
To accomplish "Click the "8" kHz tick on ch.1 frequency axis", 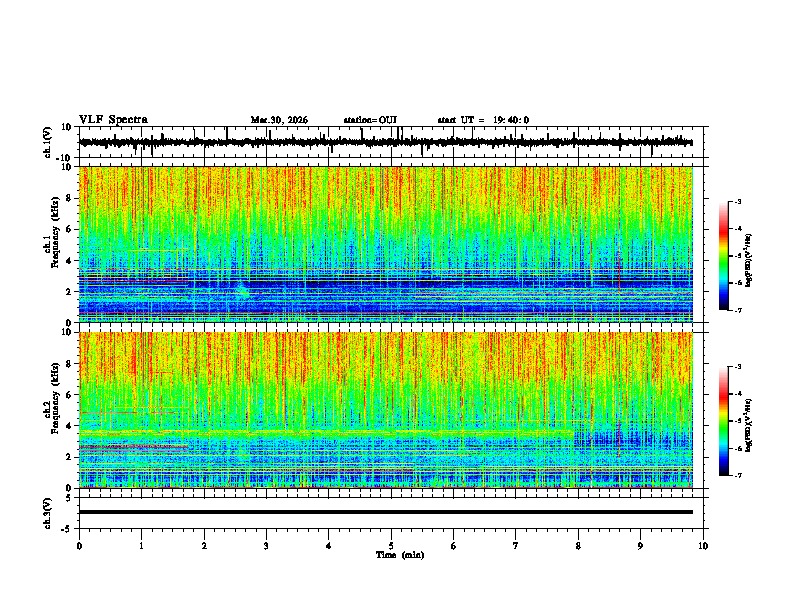I will (x=71, y=198).
